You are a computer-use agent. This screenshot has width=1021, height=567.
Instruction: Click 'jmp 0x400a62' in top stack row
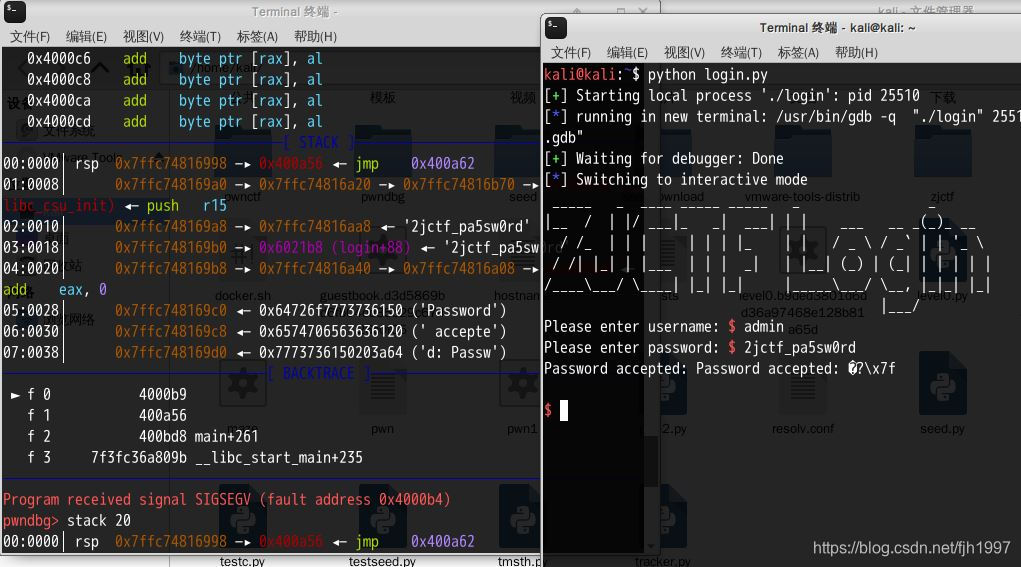click(x=415, y=163)
